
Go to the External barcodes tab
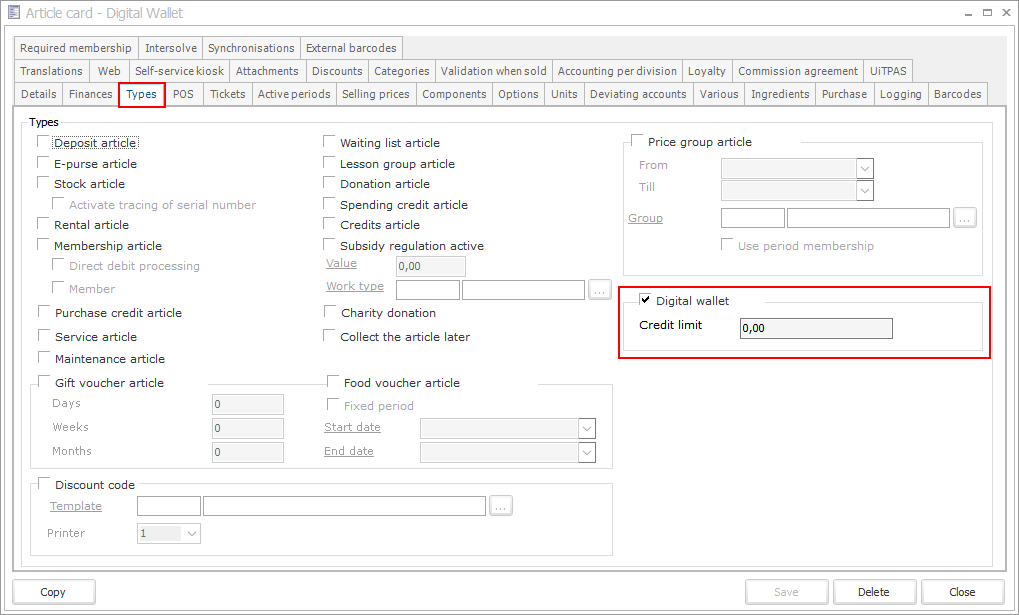click(351, 48)
